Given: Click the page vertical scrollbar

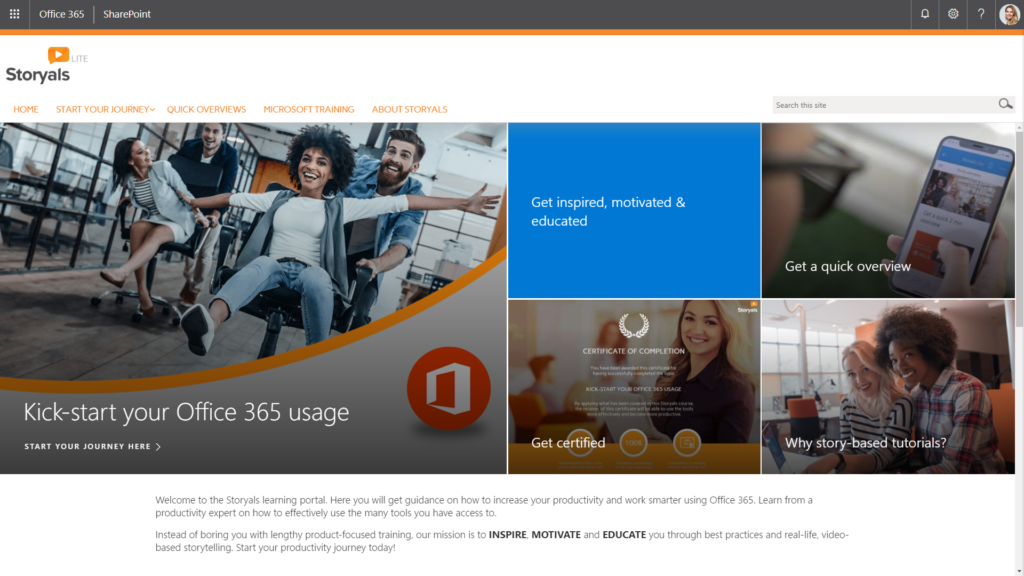Looking at the screenshot, I should 1019,349.
